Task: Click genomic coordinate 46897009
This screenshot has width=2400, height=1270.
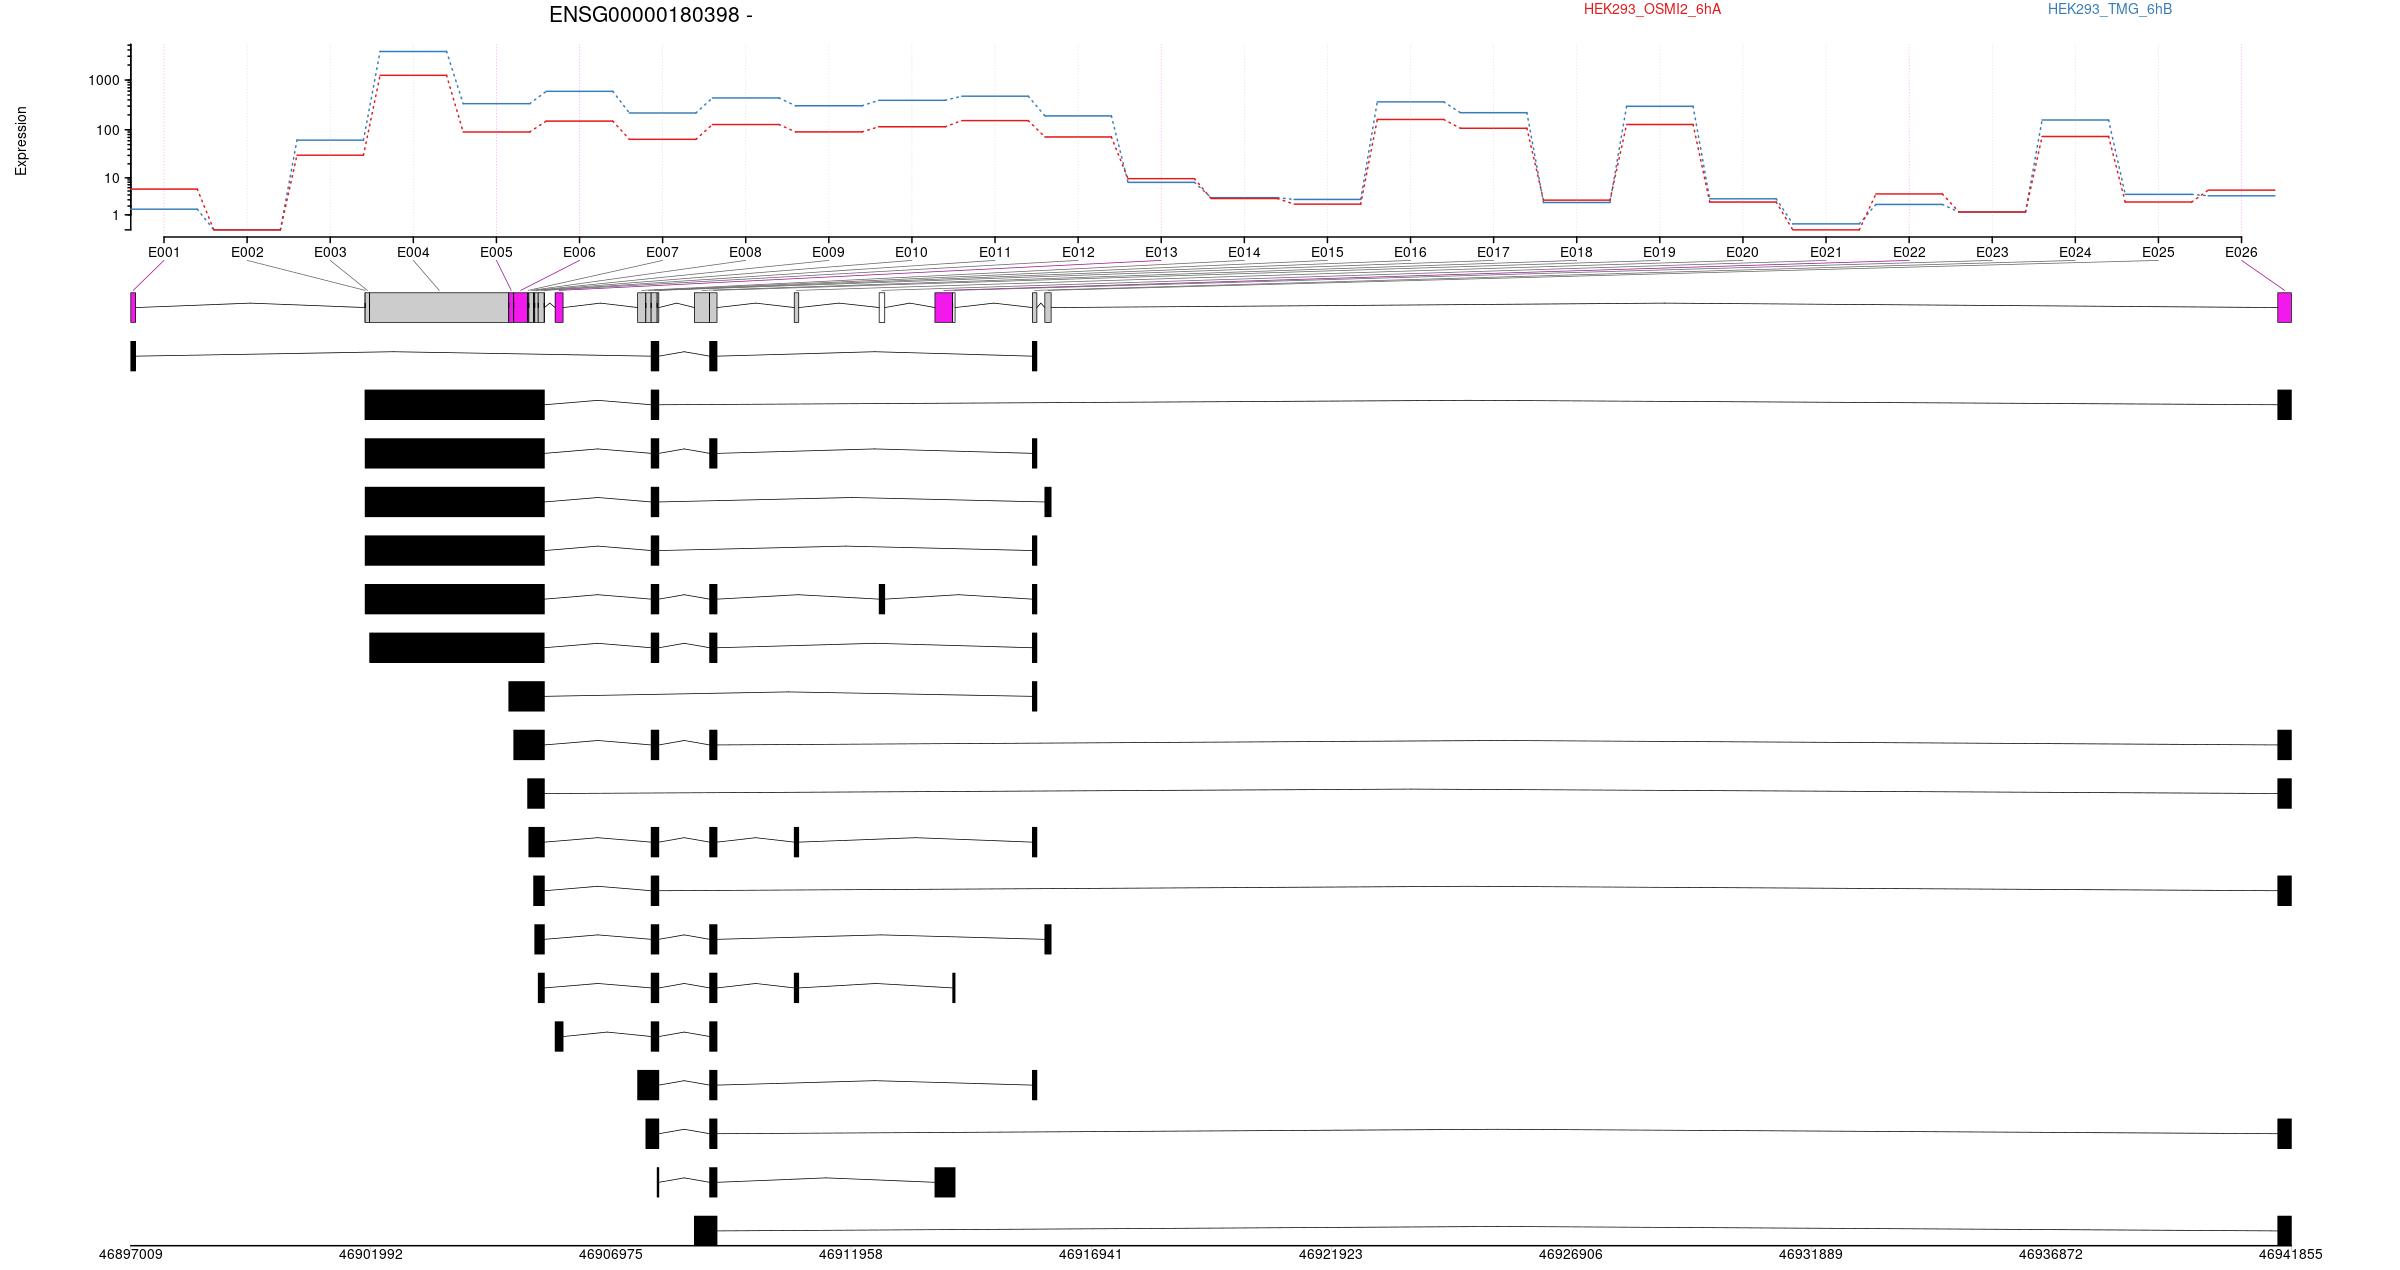Action: coord(131,1254)
